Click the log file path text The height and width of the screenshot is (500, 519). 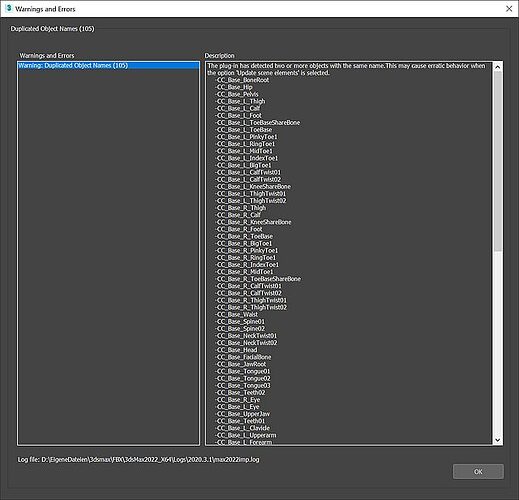click(138, 460)
